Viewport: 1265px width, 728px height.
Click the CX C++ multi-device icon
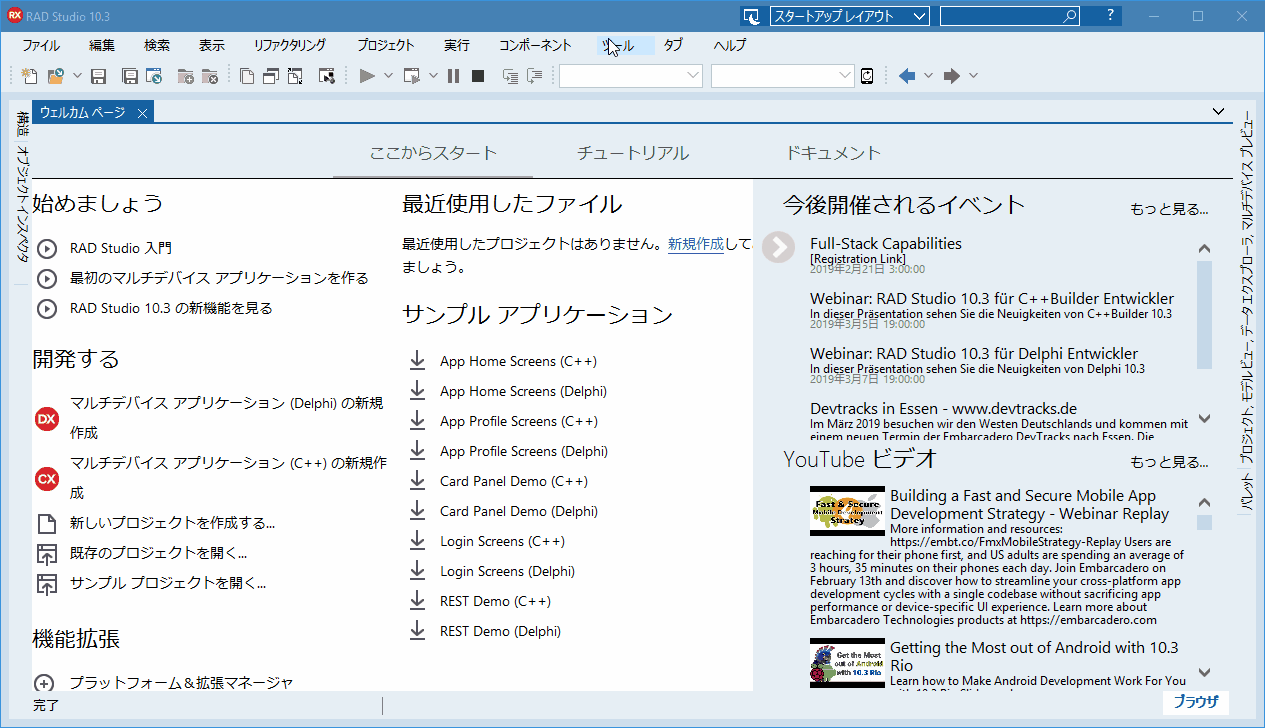coord(47,479)
